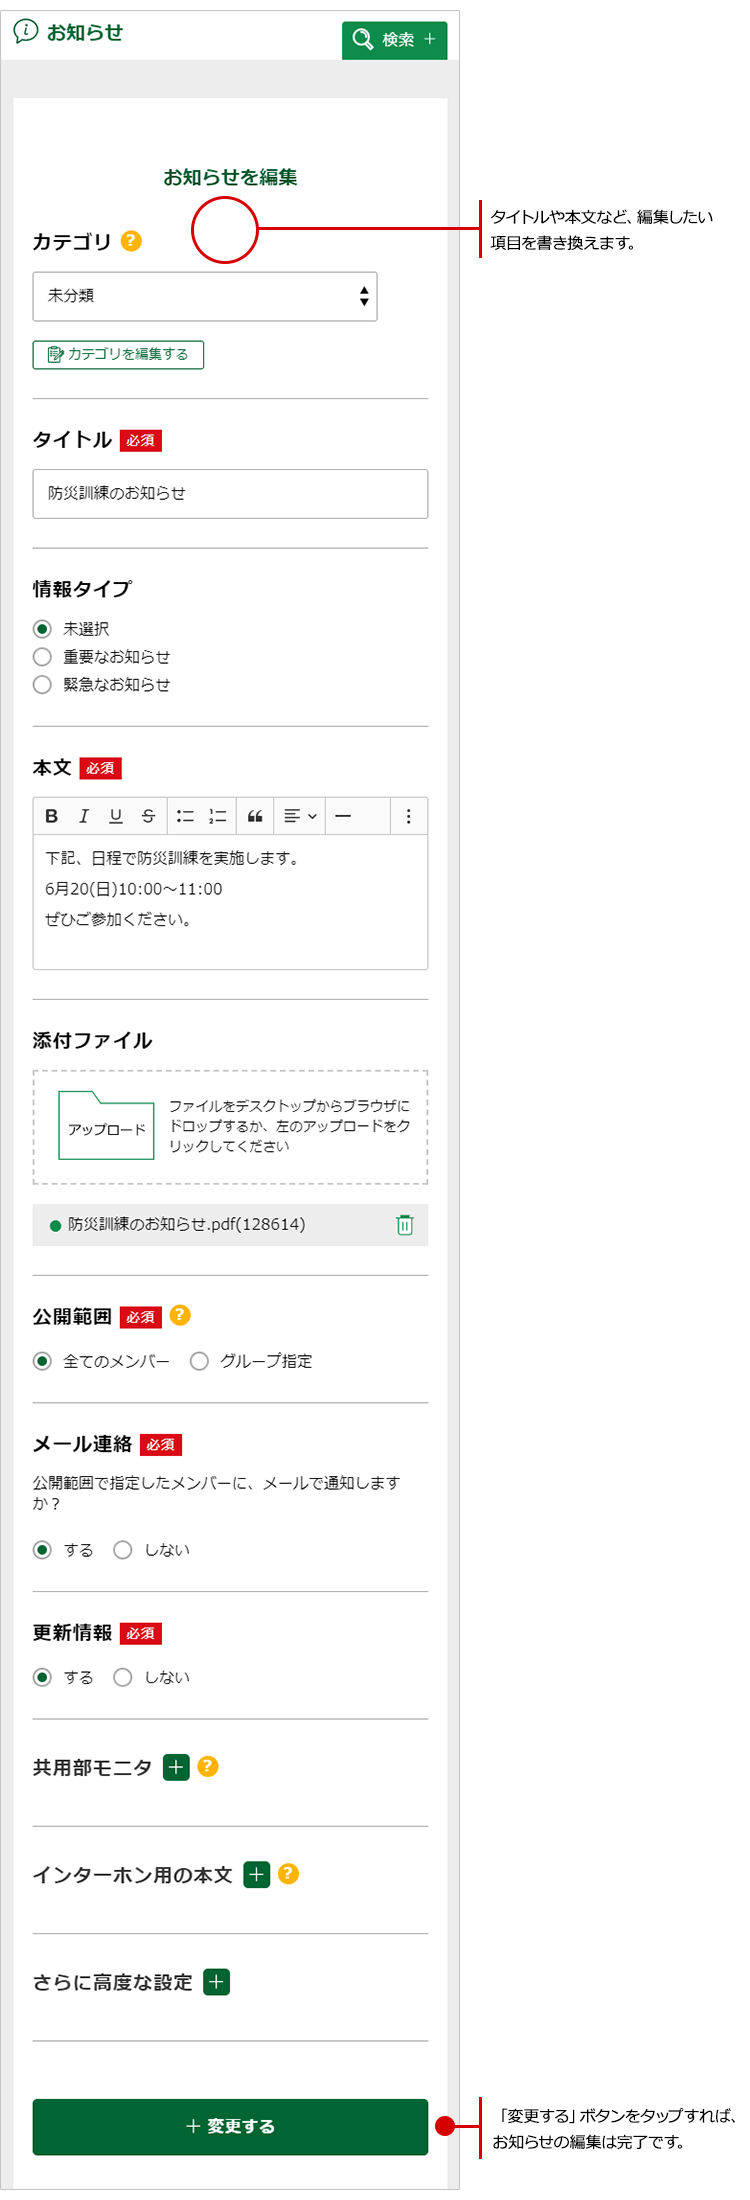
Task: Delete the attached PDF with trash icon
Action: (x=404, y=1225)
